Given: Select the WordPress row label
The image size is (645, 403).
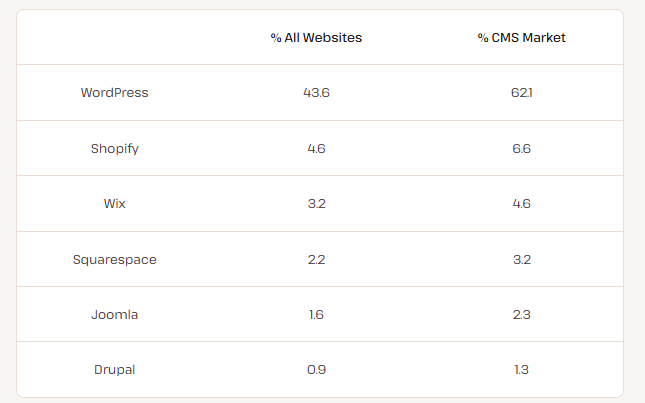Looking at the screenshot, I should tap(114, 93).
